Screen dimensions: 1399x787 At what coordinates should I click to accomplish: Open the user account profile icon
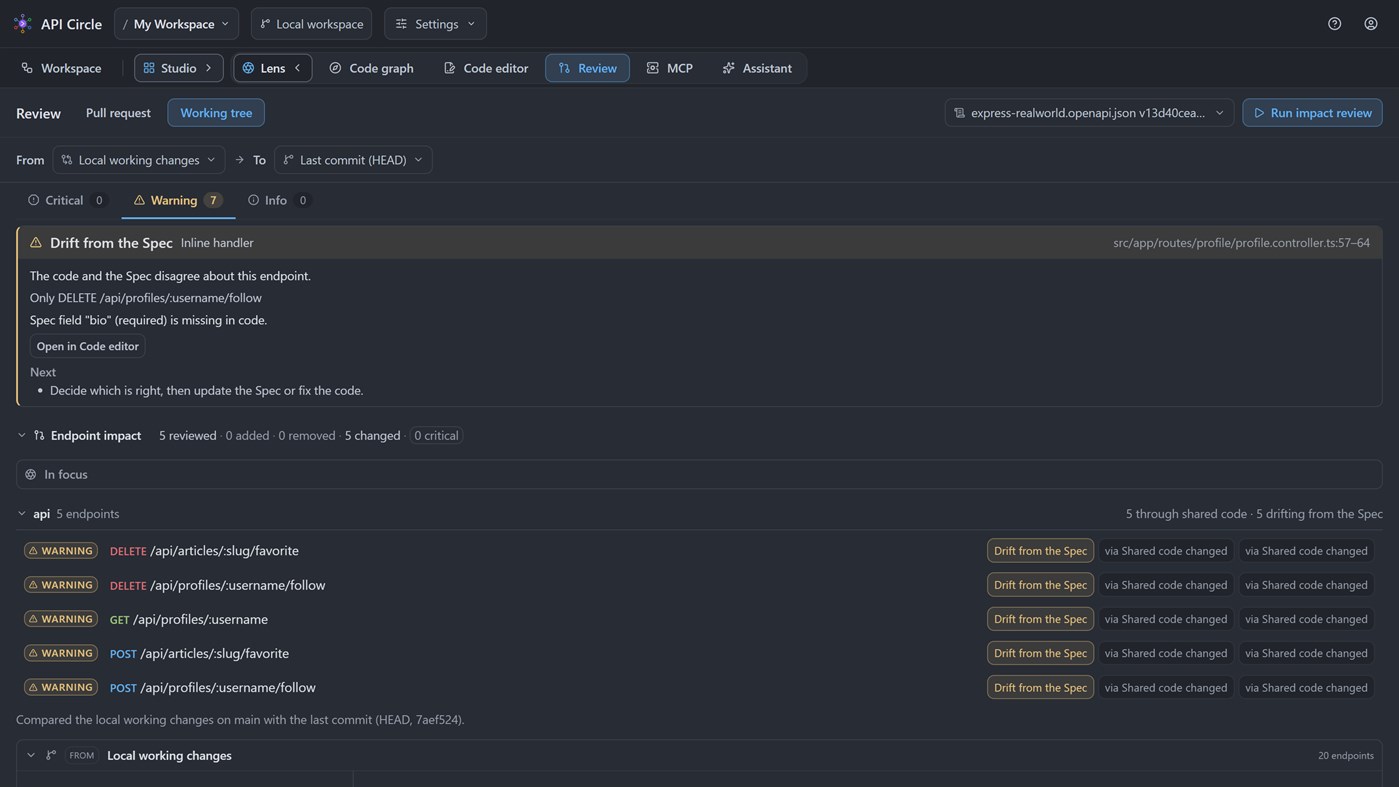(1370, 23)
